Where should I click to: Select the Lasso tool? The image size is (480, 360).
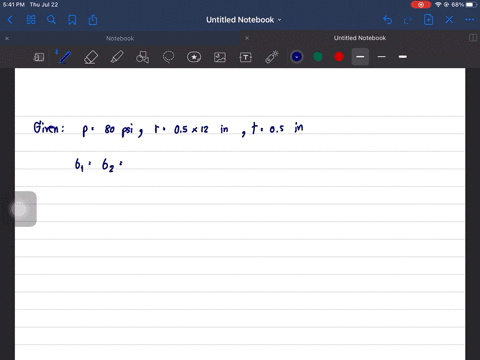pos(168,57)
